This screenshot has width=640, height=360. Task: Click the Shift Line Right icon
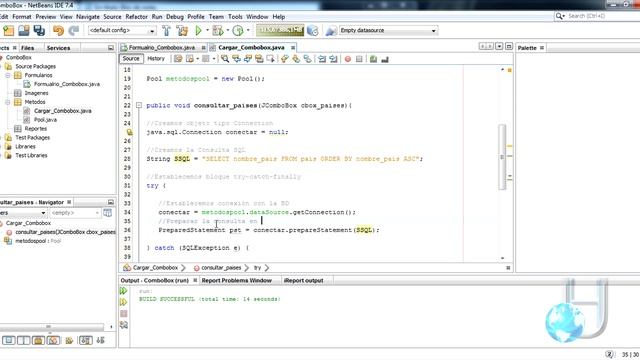pyautogui.click(x=333, y=59)
